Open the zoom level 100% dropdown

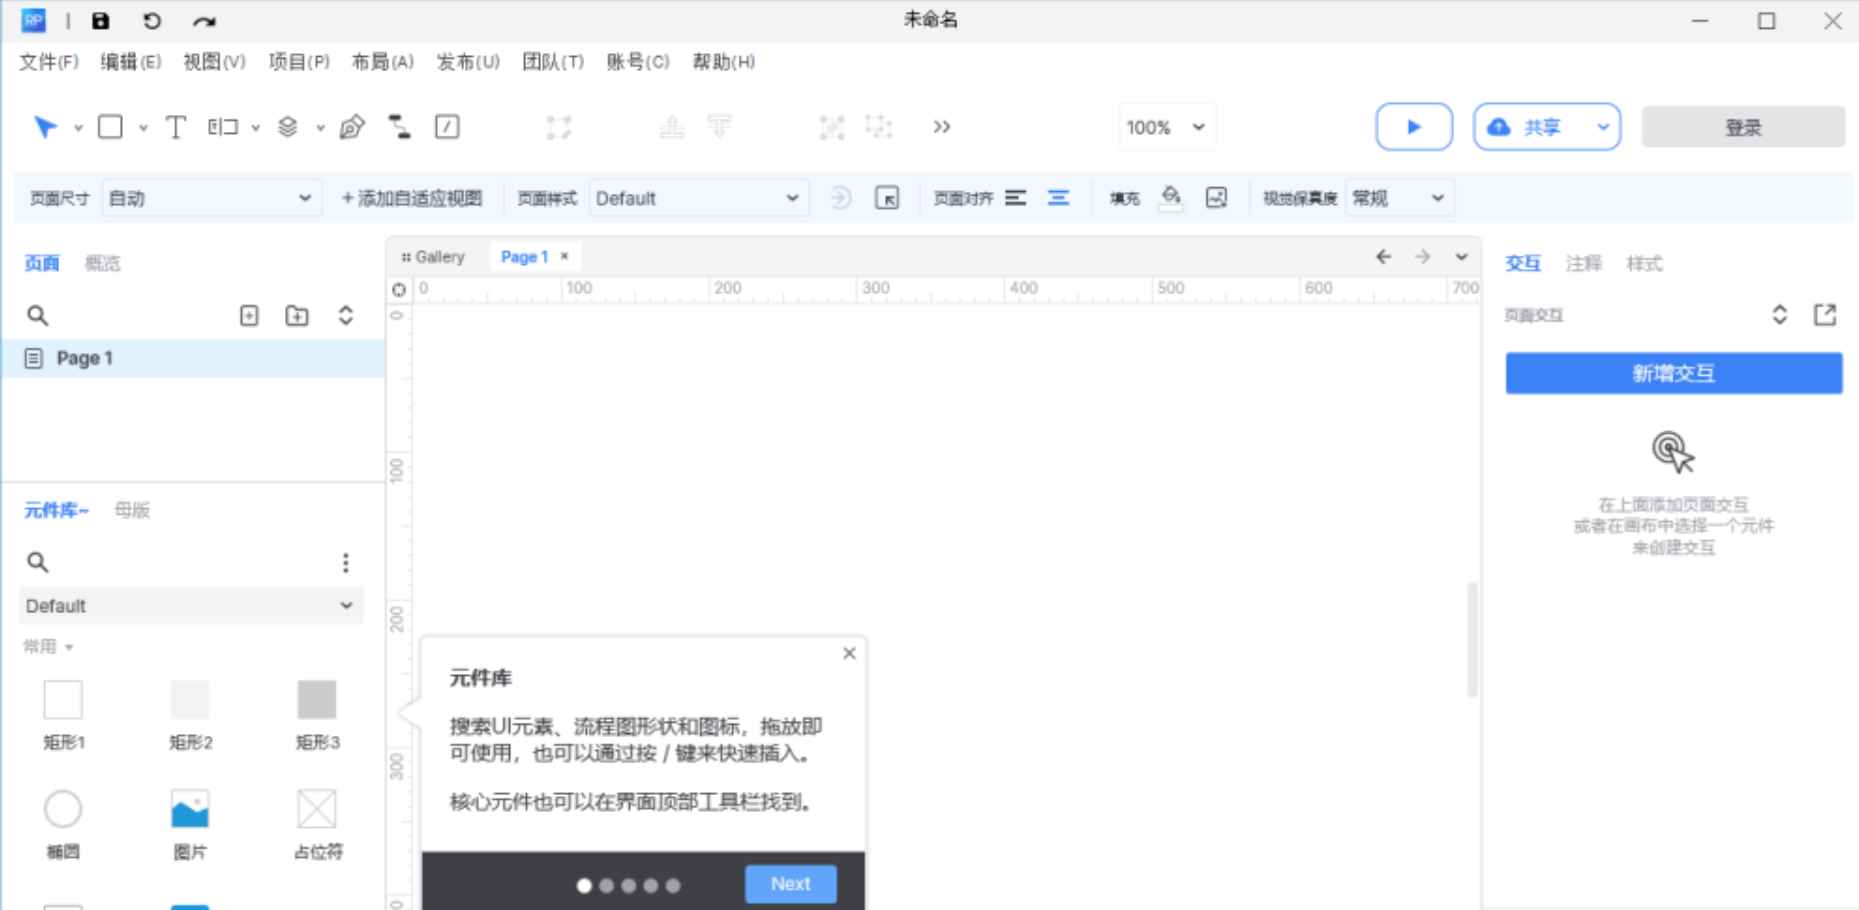[x=1166, y=127]
